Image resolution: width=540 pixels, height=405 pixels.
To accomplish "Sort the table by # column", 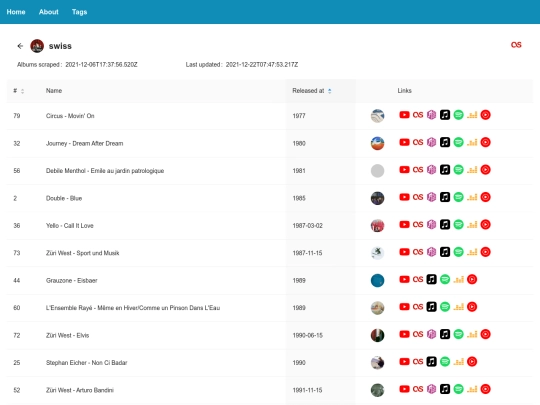I will click(19, 91).
